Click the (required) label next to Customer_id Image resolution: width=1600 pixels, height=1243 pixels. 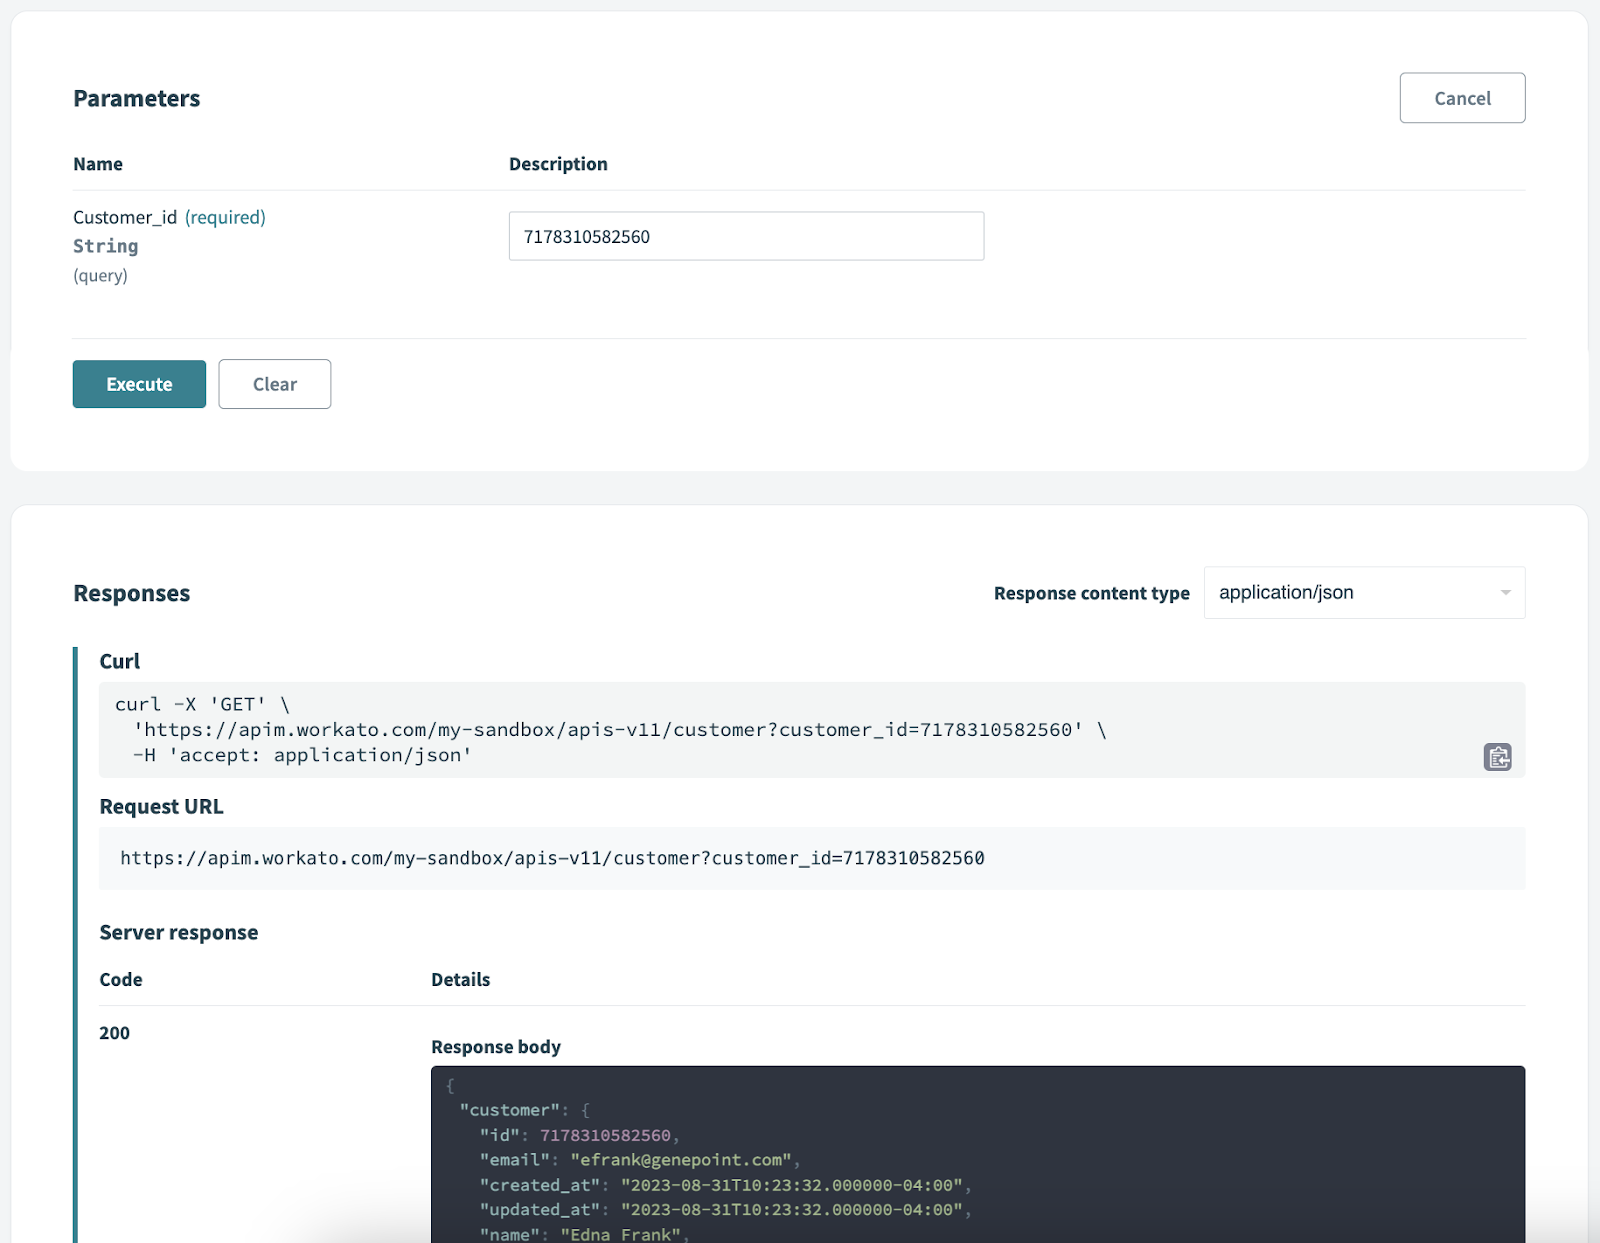(225, 216)
